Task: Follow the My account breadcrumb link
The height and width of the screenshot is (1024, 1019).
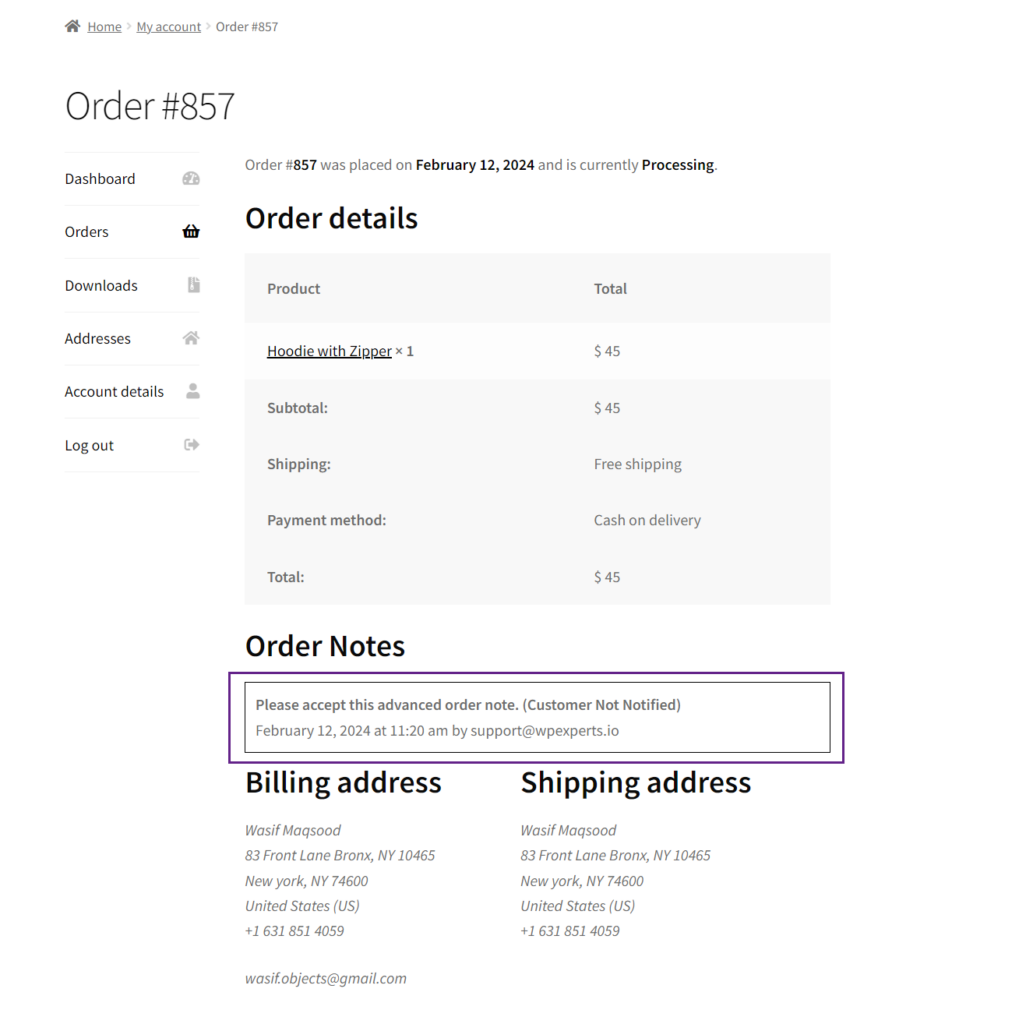Action: (x=169, y=27)
